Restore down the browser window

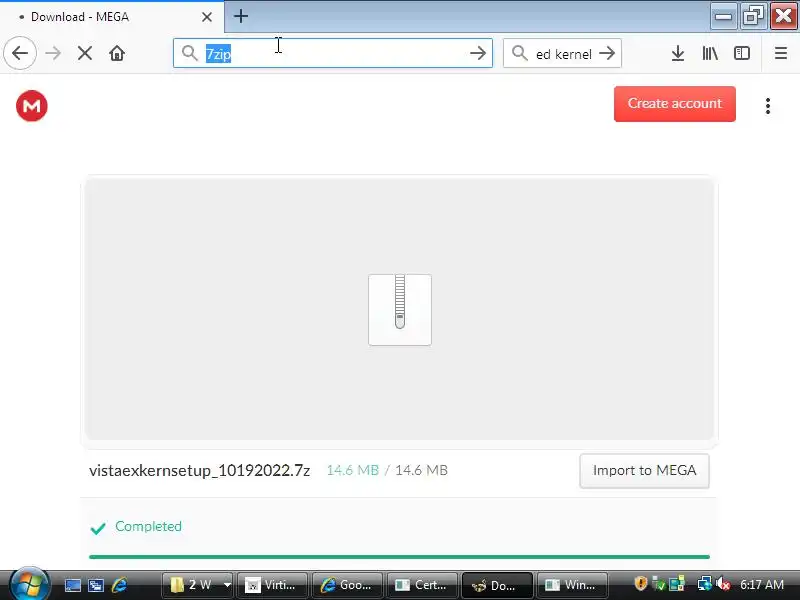[753, 16]
